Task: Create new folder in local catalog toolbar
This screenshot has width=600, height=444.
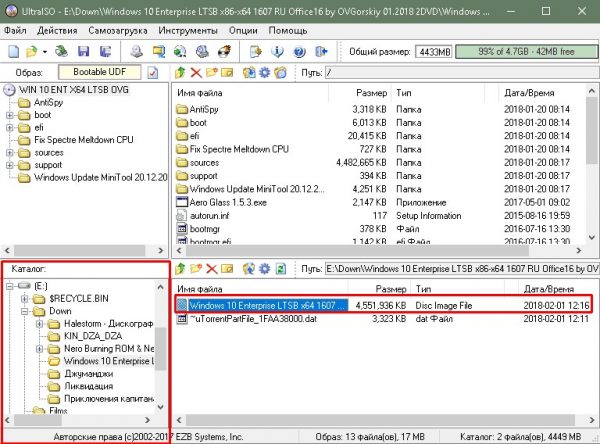Action: point(196,269)
